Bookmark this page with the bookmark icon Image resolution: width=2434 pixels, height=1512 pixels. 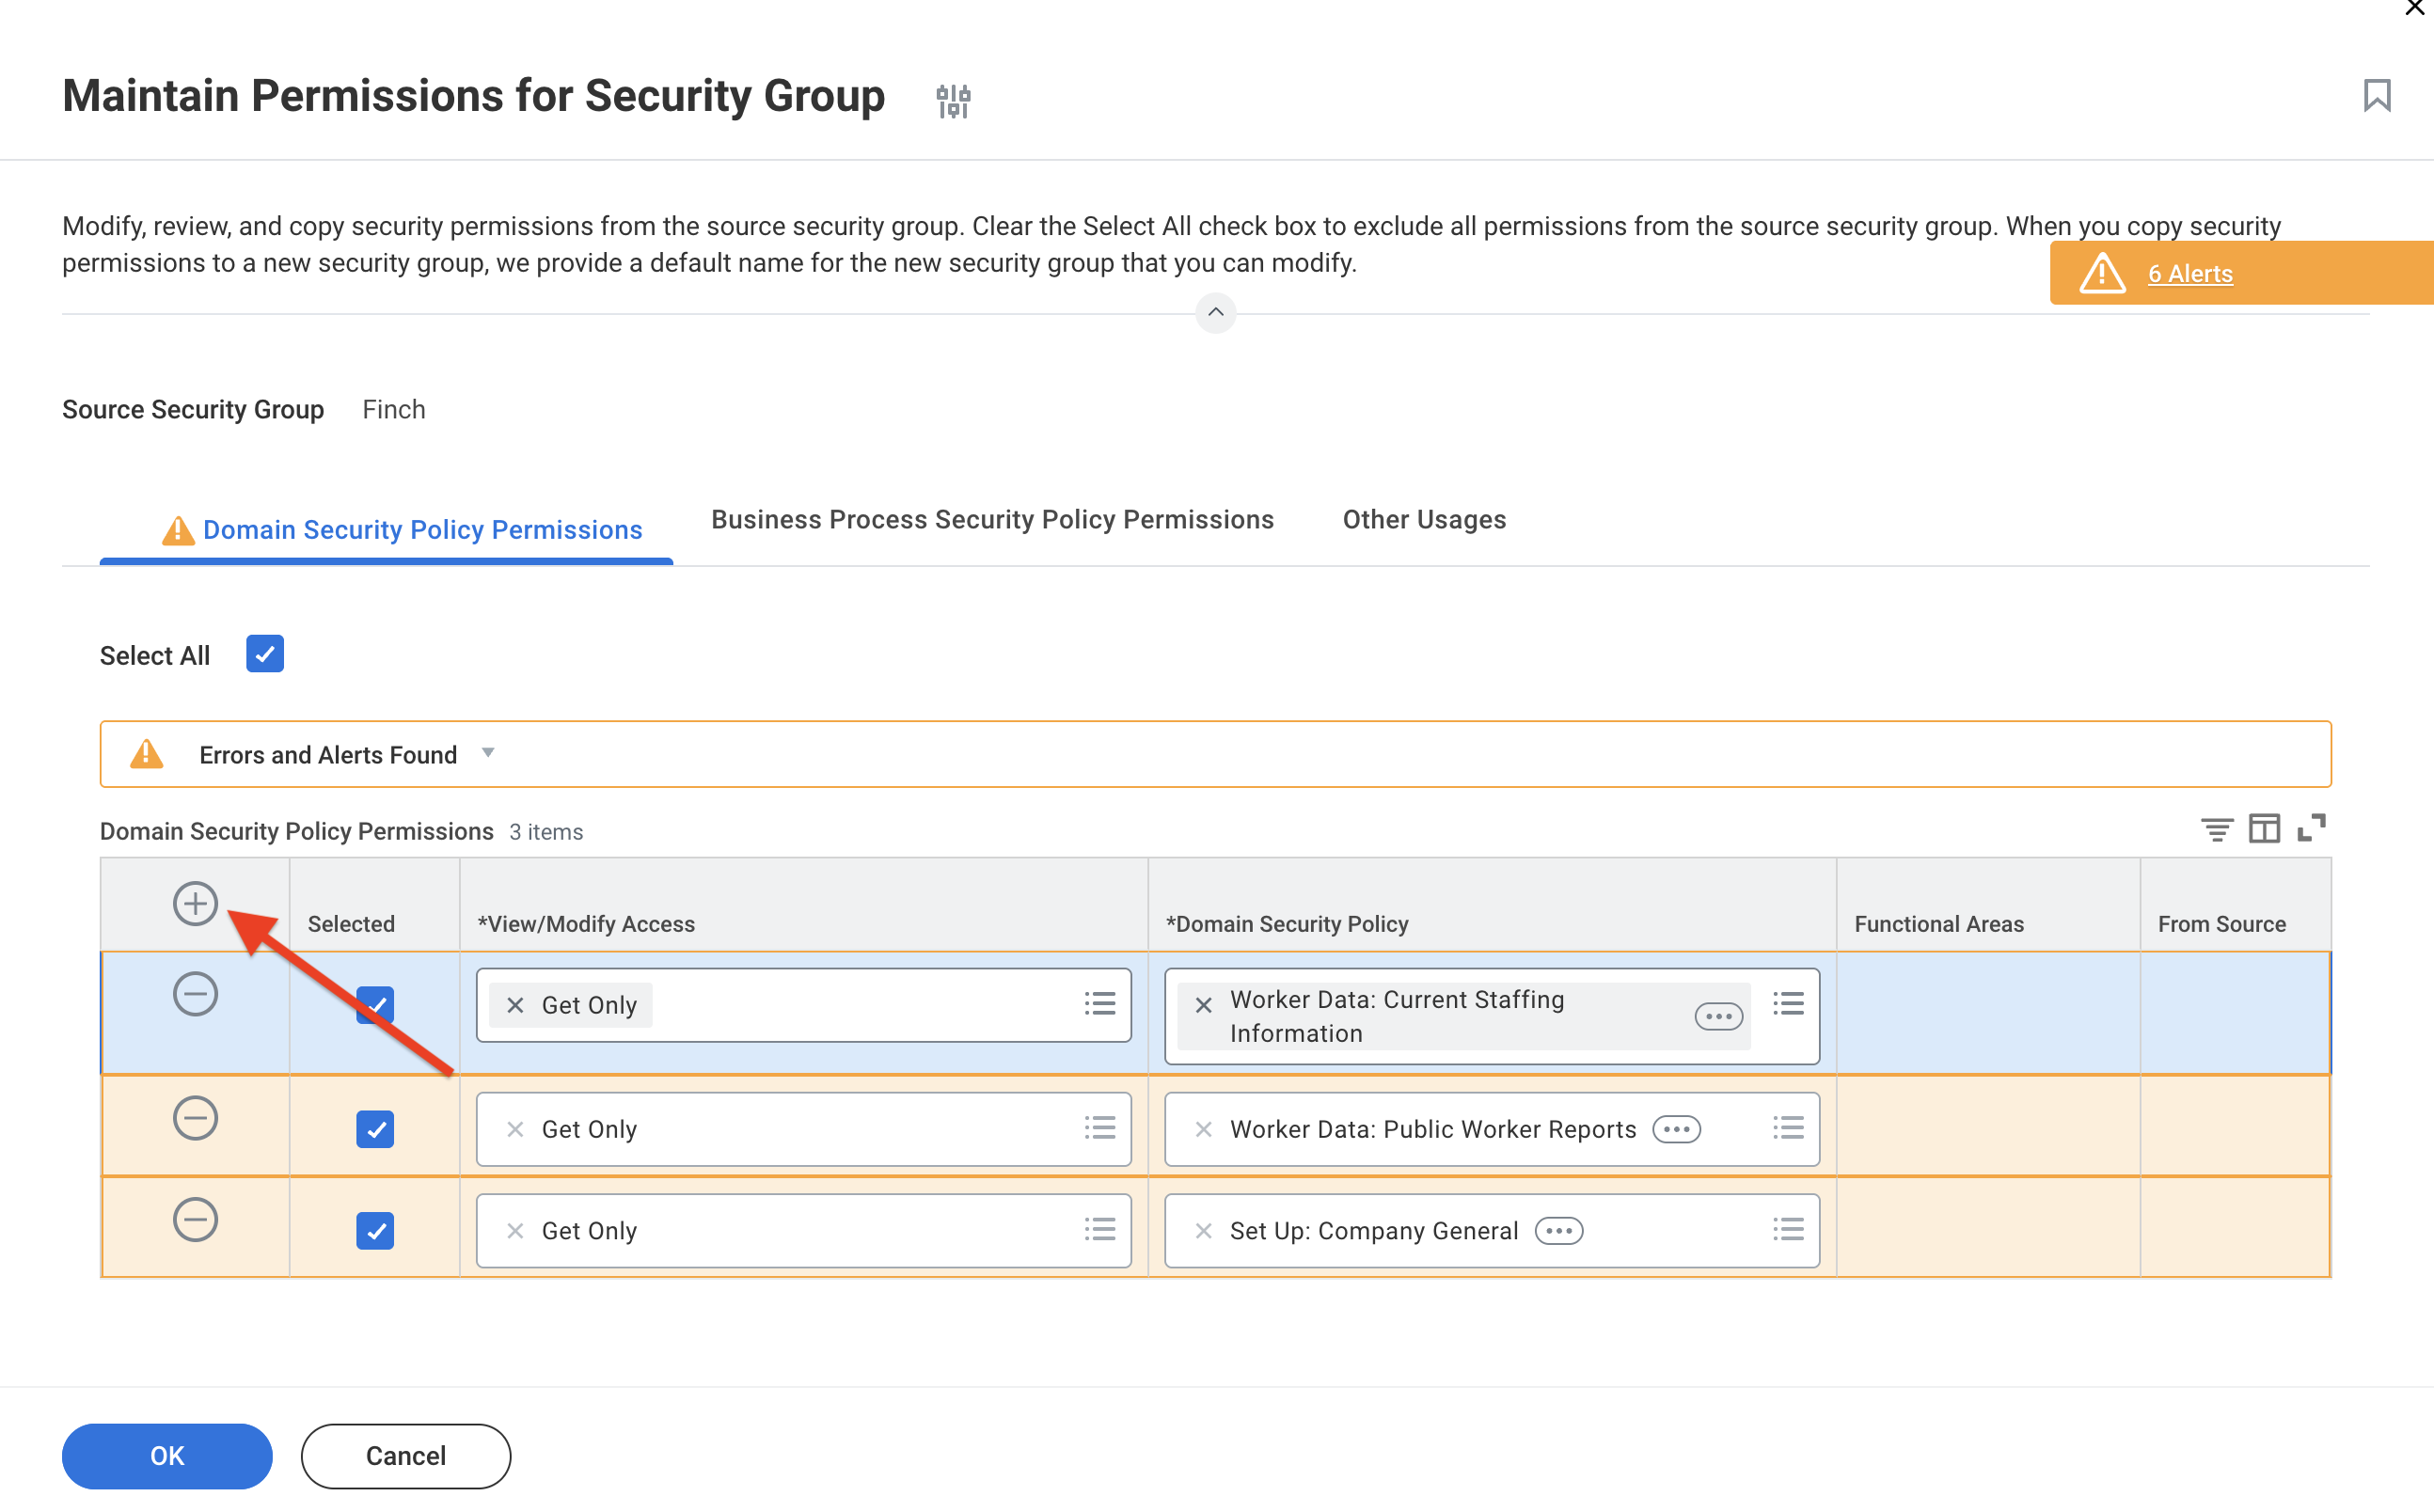click(2376, 96)
